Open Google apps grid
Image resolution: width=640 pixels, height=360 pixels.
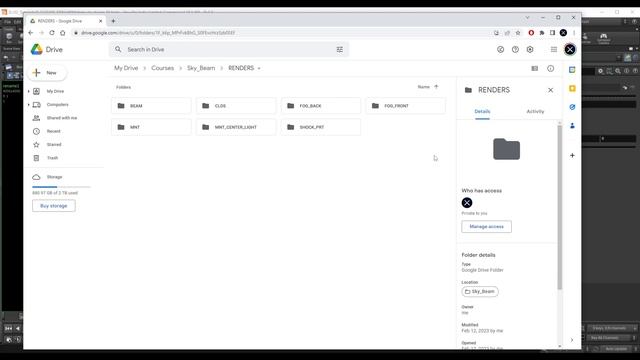pos(554,49)
